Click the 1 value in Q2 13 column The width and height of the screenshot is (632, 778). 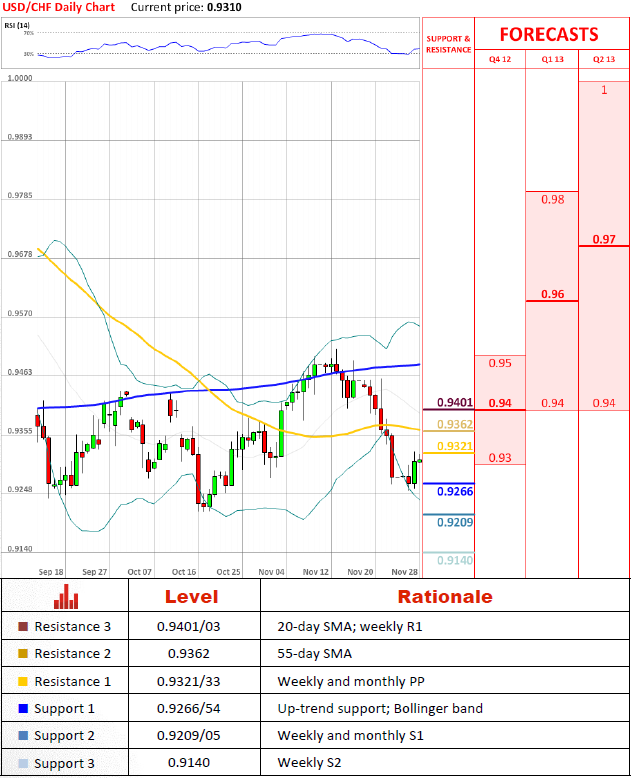click(604, 90)
